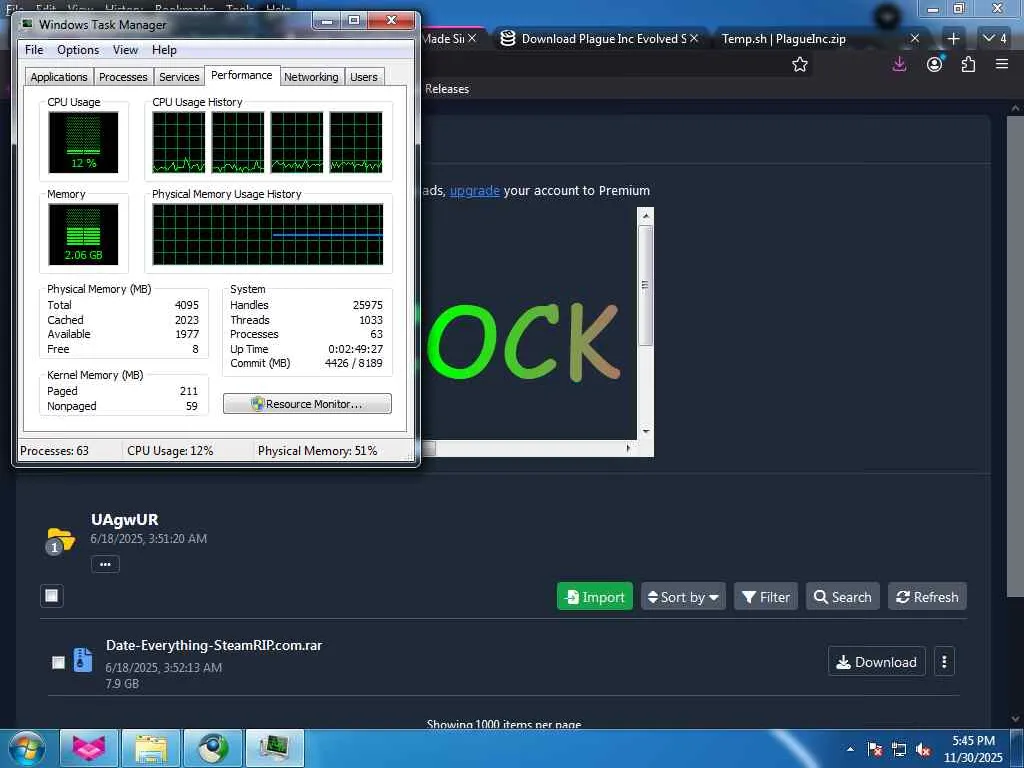Open the browser extensions icon
1024x768 pixels.
[x=968, y=64]
